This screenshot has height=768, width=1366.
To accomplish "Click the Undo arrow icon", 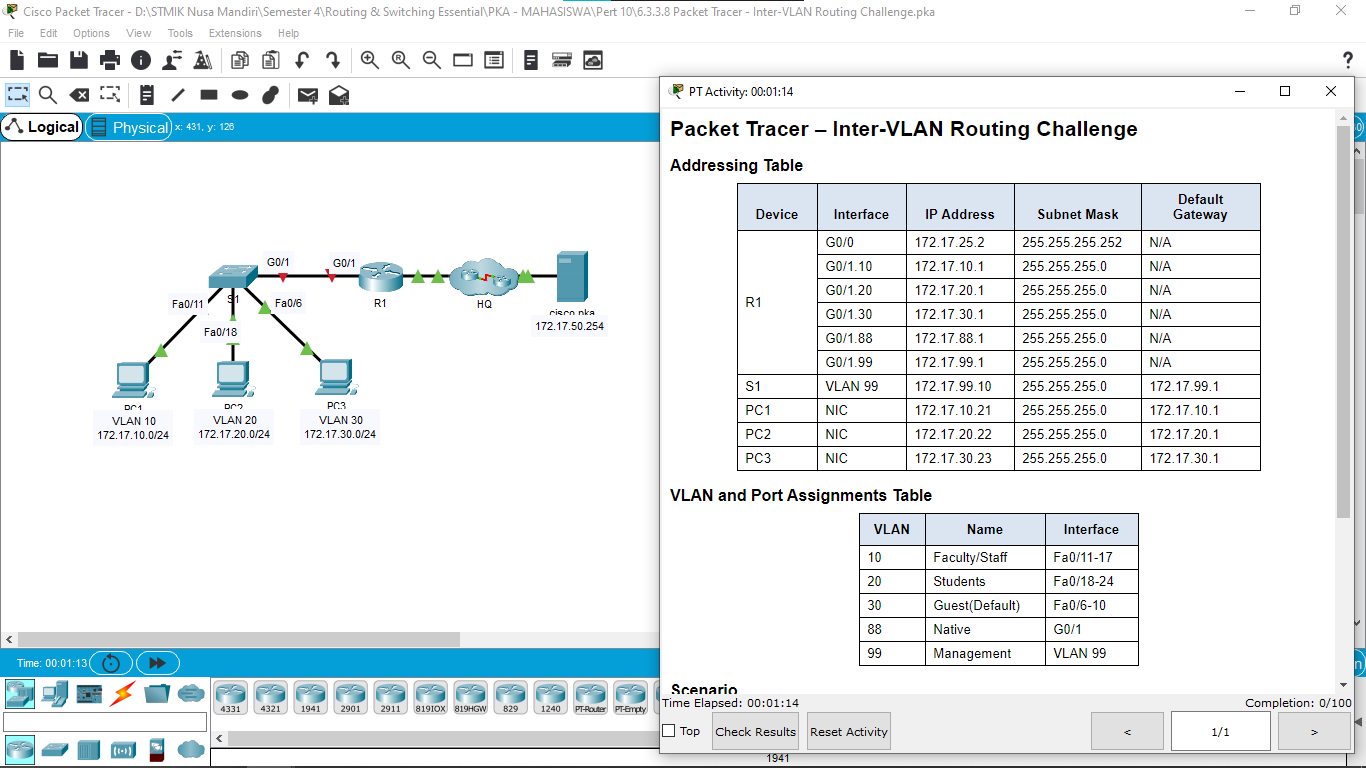I will [x=302, y=60].
